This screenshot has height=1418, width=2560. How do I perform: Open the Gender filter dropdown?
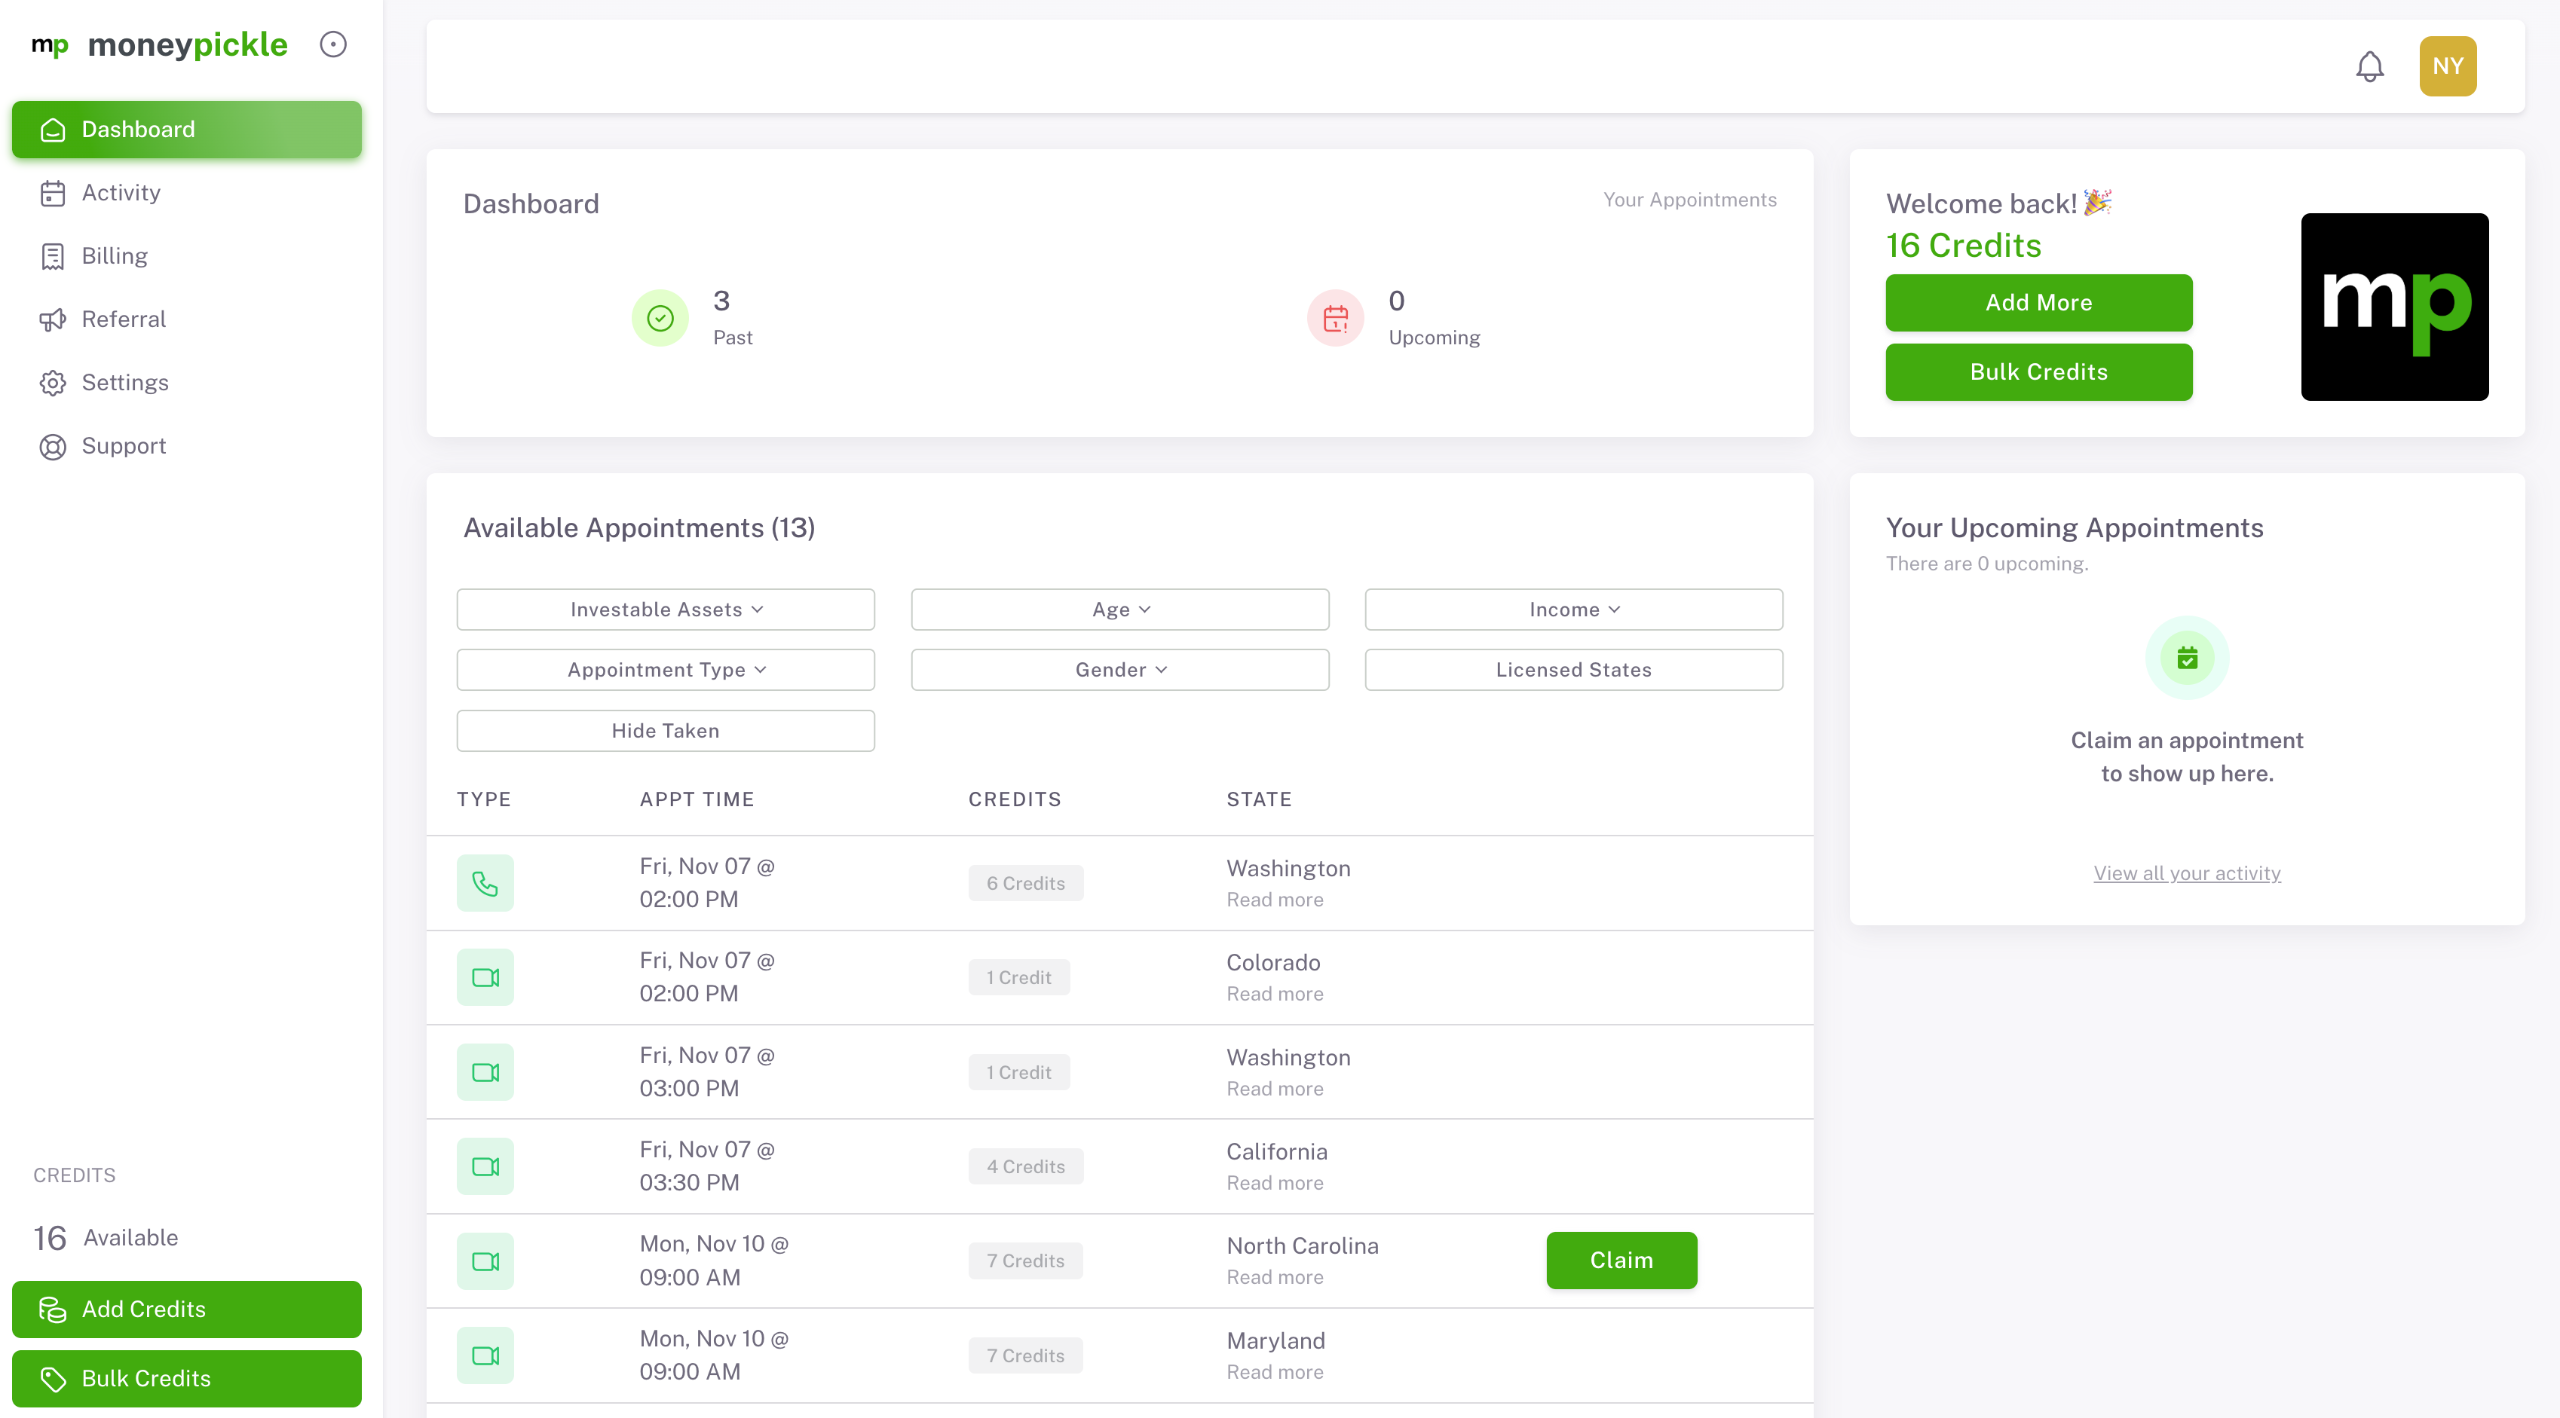click(1120, 670)
